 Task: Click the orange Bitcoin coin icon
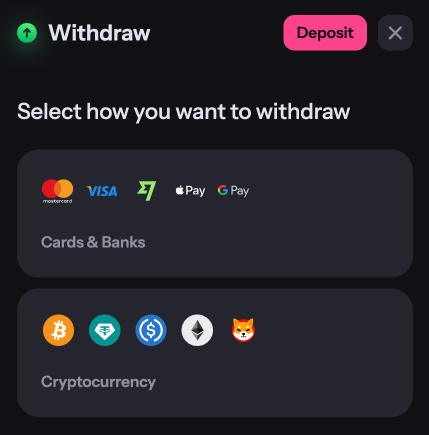(x=58, y=330)
